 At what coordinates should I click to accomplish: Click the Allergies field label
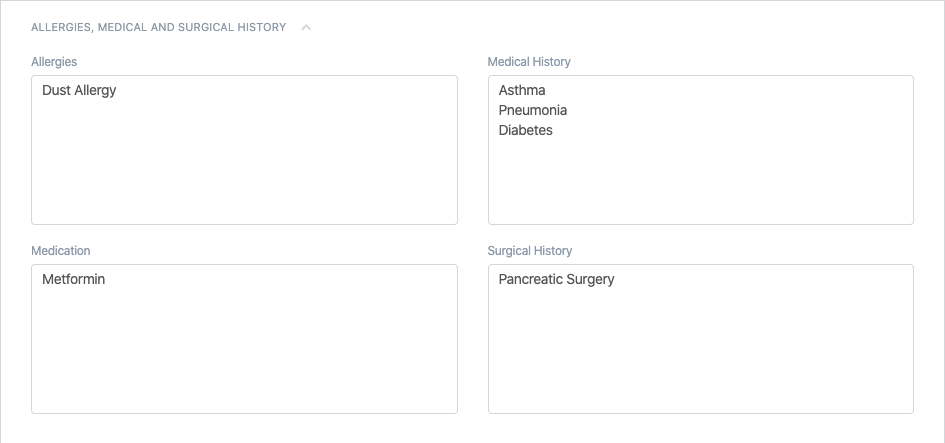(54, 62)
